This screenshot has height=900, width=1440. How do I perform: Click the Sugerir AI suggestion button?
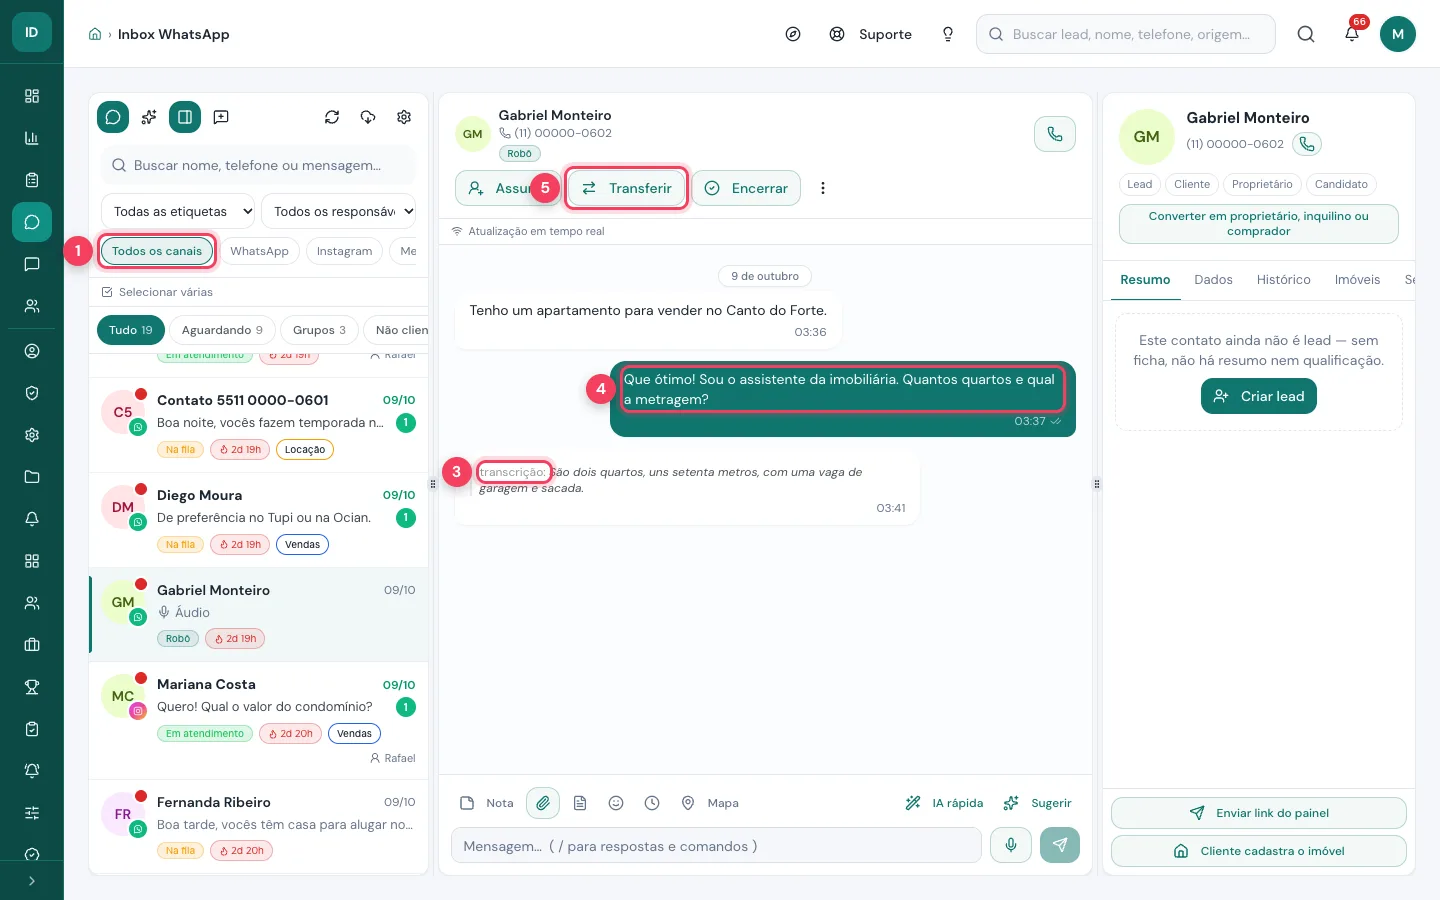coord(1037,803)
